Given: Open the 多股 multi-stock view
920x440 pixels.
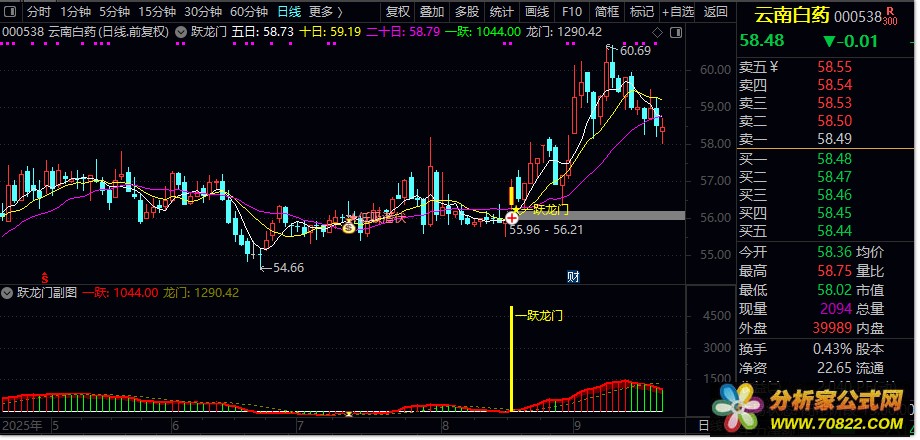Looking at the screenshot, I should point(466,11).
